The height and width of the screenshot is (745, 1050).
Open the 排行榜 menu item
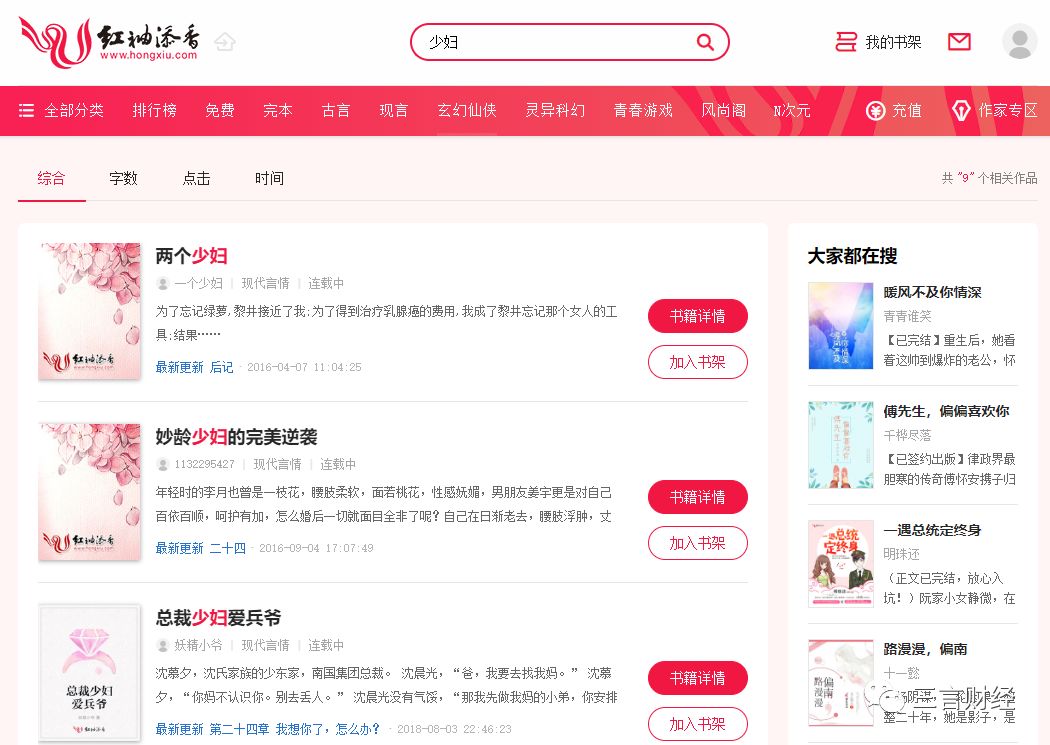155,110
